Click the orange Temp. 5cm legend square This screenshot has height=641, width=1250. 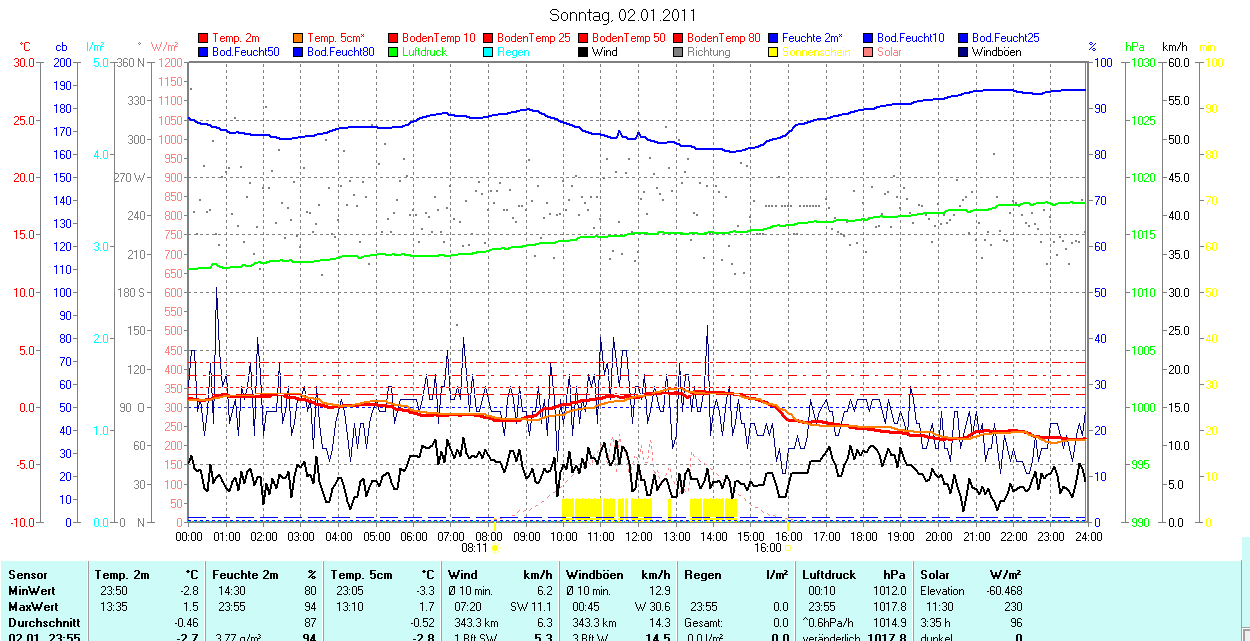[x=299, y=38]
